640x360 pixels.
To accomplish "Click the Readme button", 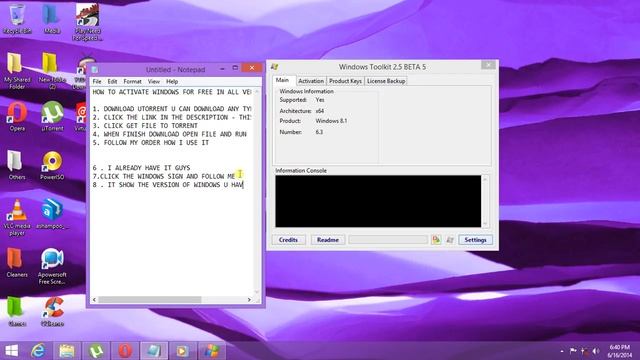I will [328, 240].
